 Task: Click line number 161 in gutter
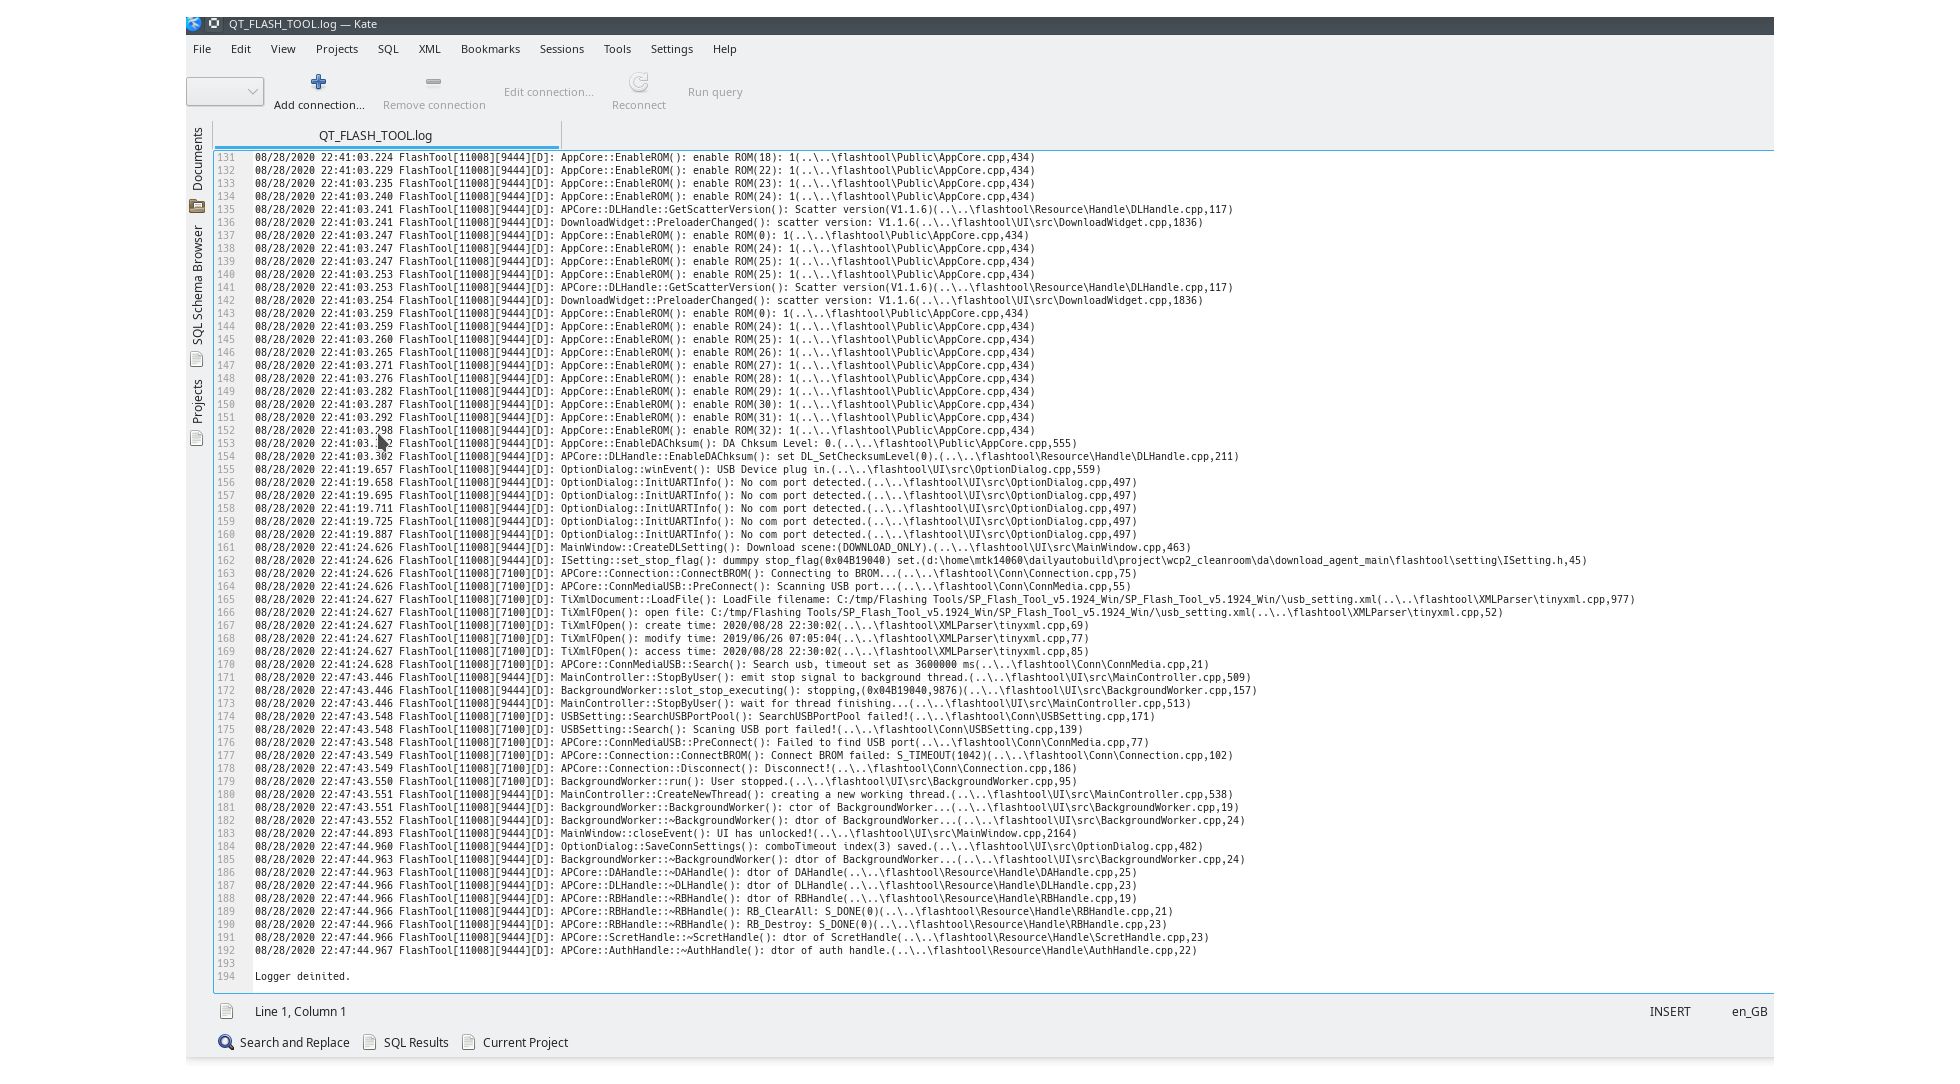[226, 548]
